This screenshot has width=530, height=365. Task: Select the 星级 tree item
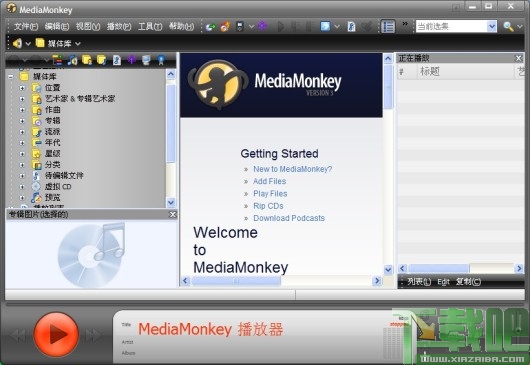point(53,154)
